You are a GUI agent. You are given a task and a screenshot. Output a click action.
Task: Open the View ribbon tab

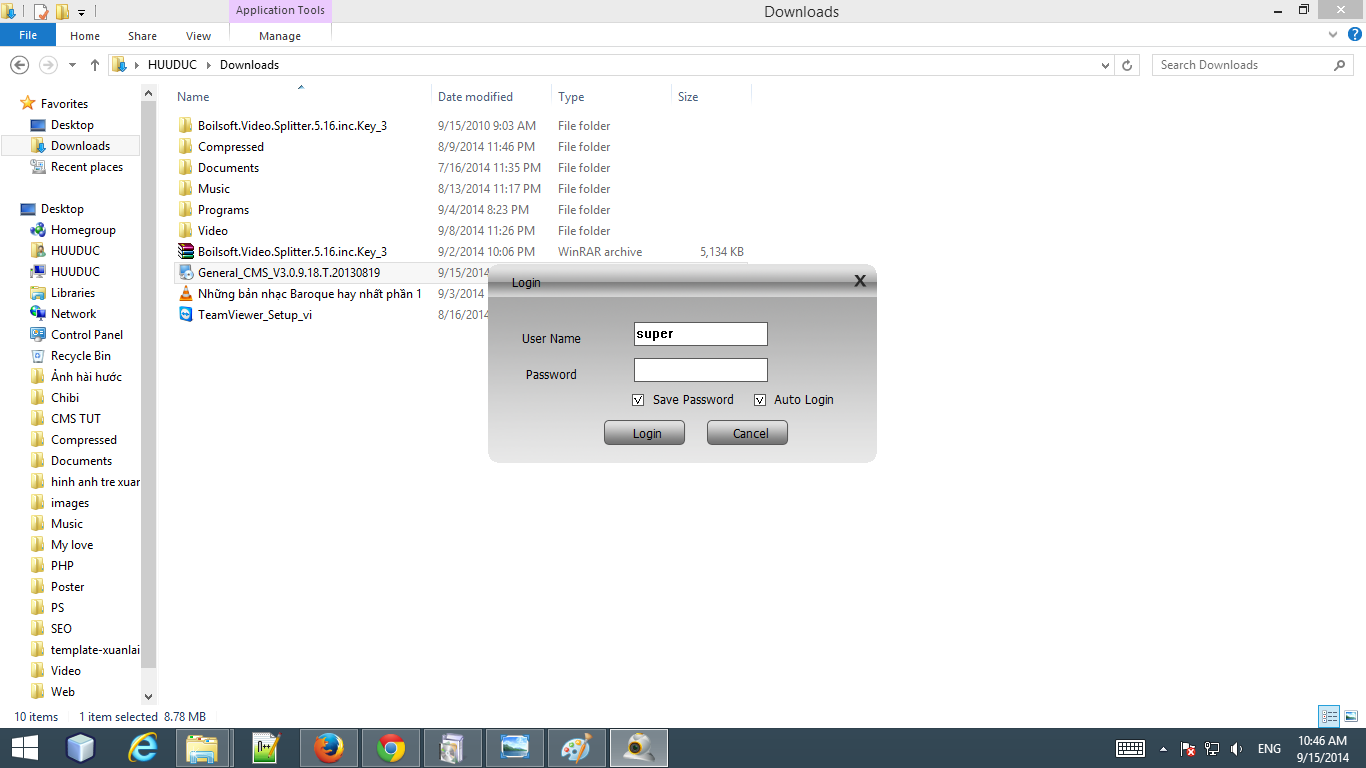(x=199, y=35)
